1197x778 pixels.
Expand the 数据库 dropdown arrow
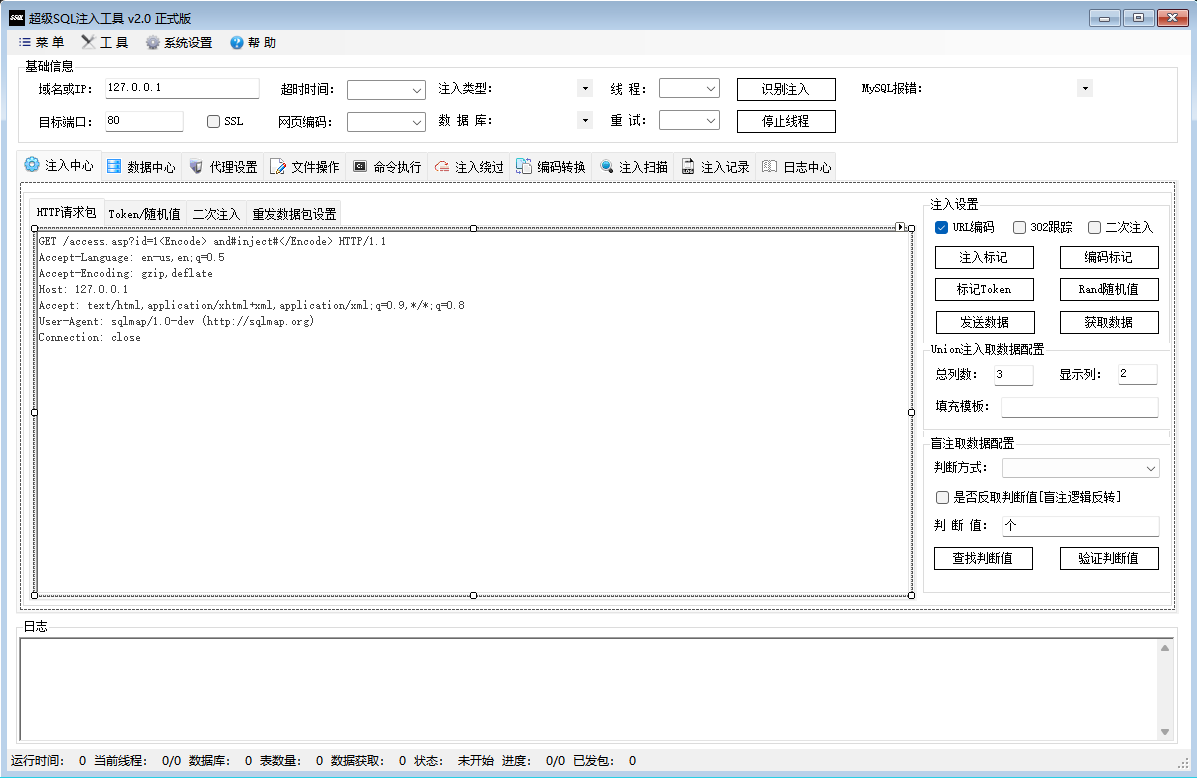[x=585, y=121]
